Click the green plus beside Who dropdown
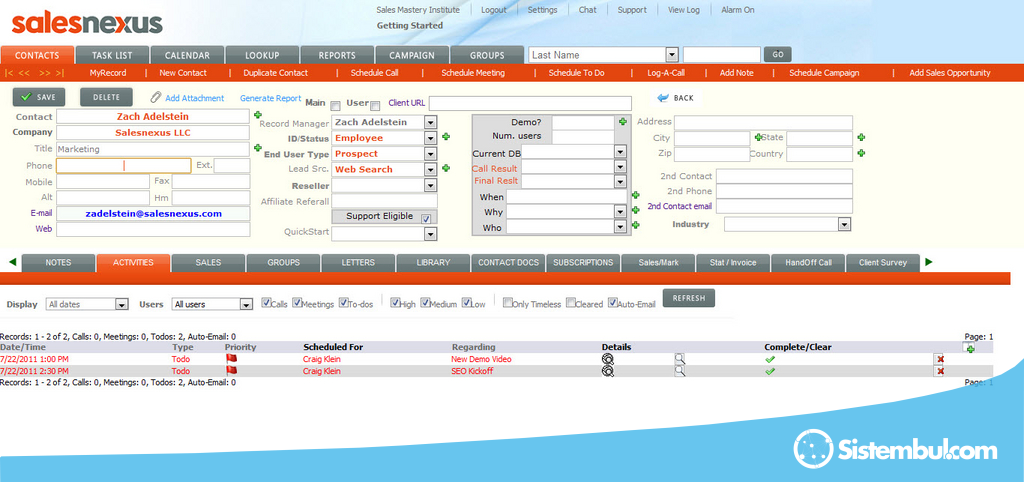Viewport: 1024px width, 482px height. [x=635, y=225]
